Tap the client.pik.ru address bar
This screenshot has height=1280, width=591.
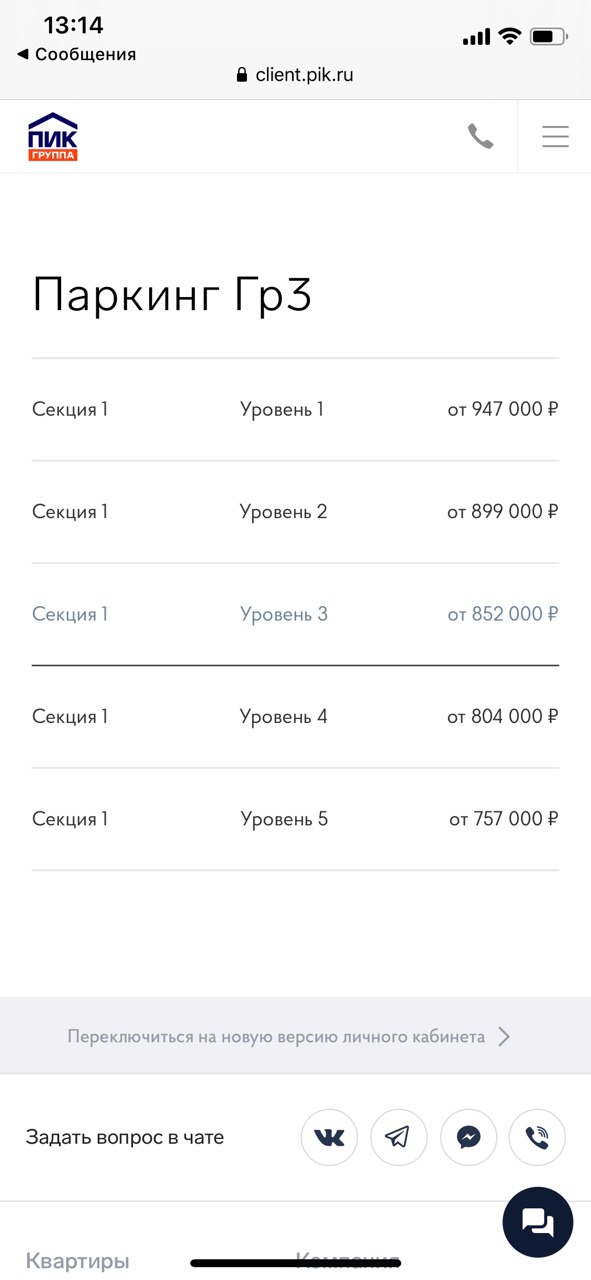click(295, 75)
